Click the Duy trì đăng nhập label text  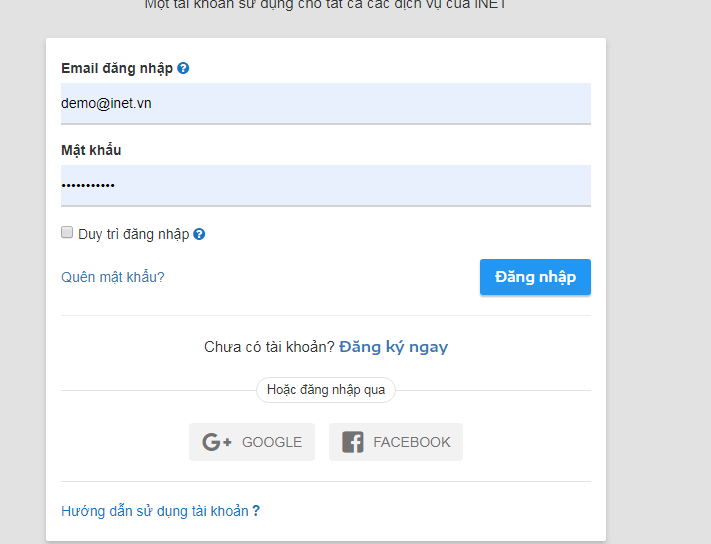click(x=134, y=234)
